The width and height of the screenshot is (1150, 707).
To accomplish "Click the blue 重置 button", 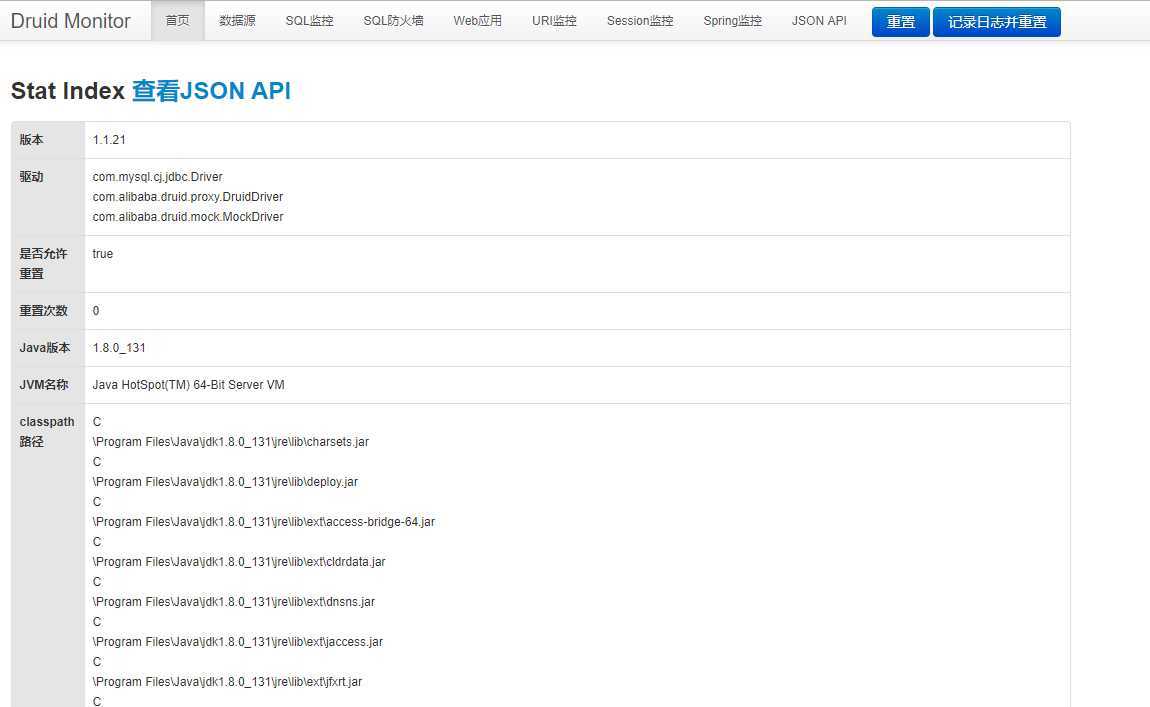I will click(x=901, y=22).
